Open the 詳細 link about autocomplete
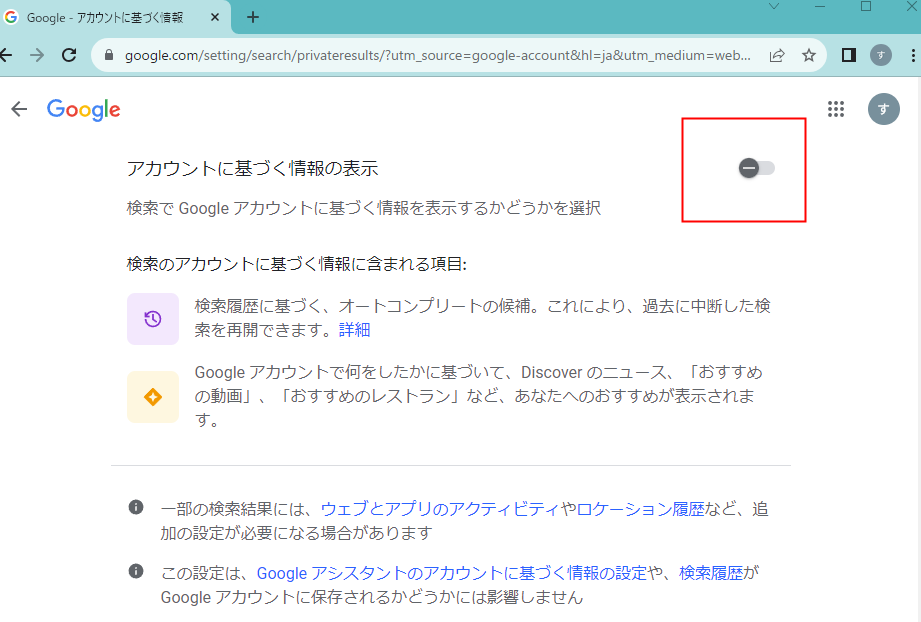Viewport: 921px width, 622px height. tap(355, 330)
